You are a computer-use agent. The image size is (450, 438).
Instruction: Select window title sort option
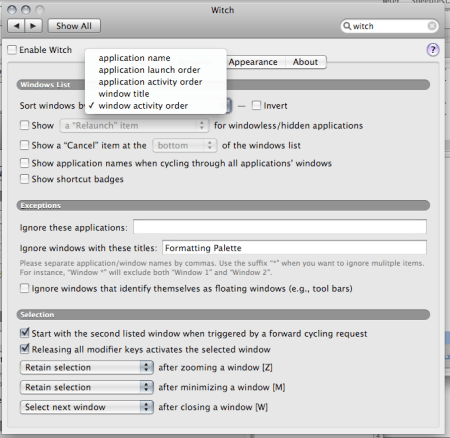point(156,94)
